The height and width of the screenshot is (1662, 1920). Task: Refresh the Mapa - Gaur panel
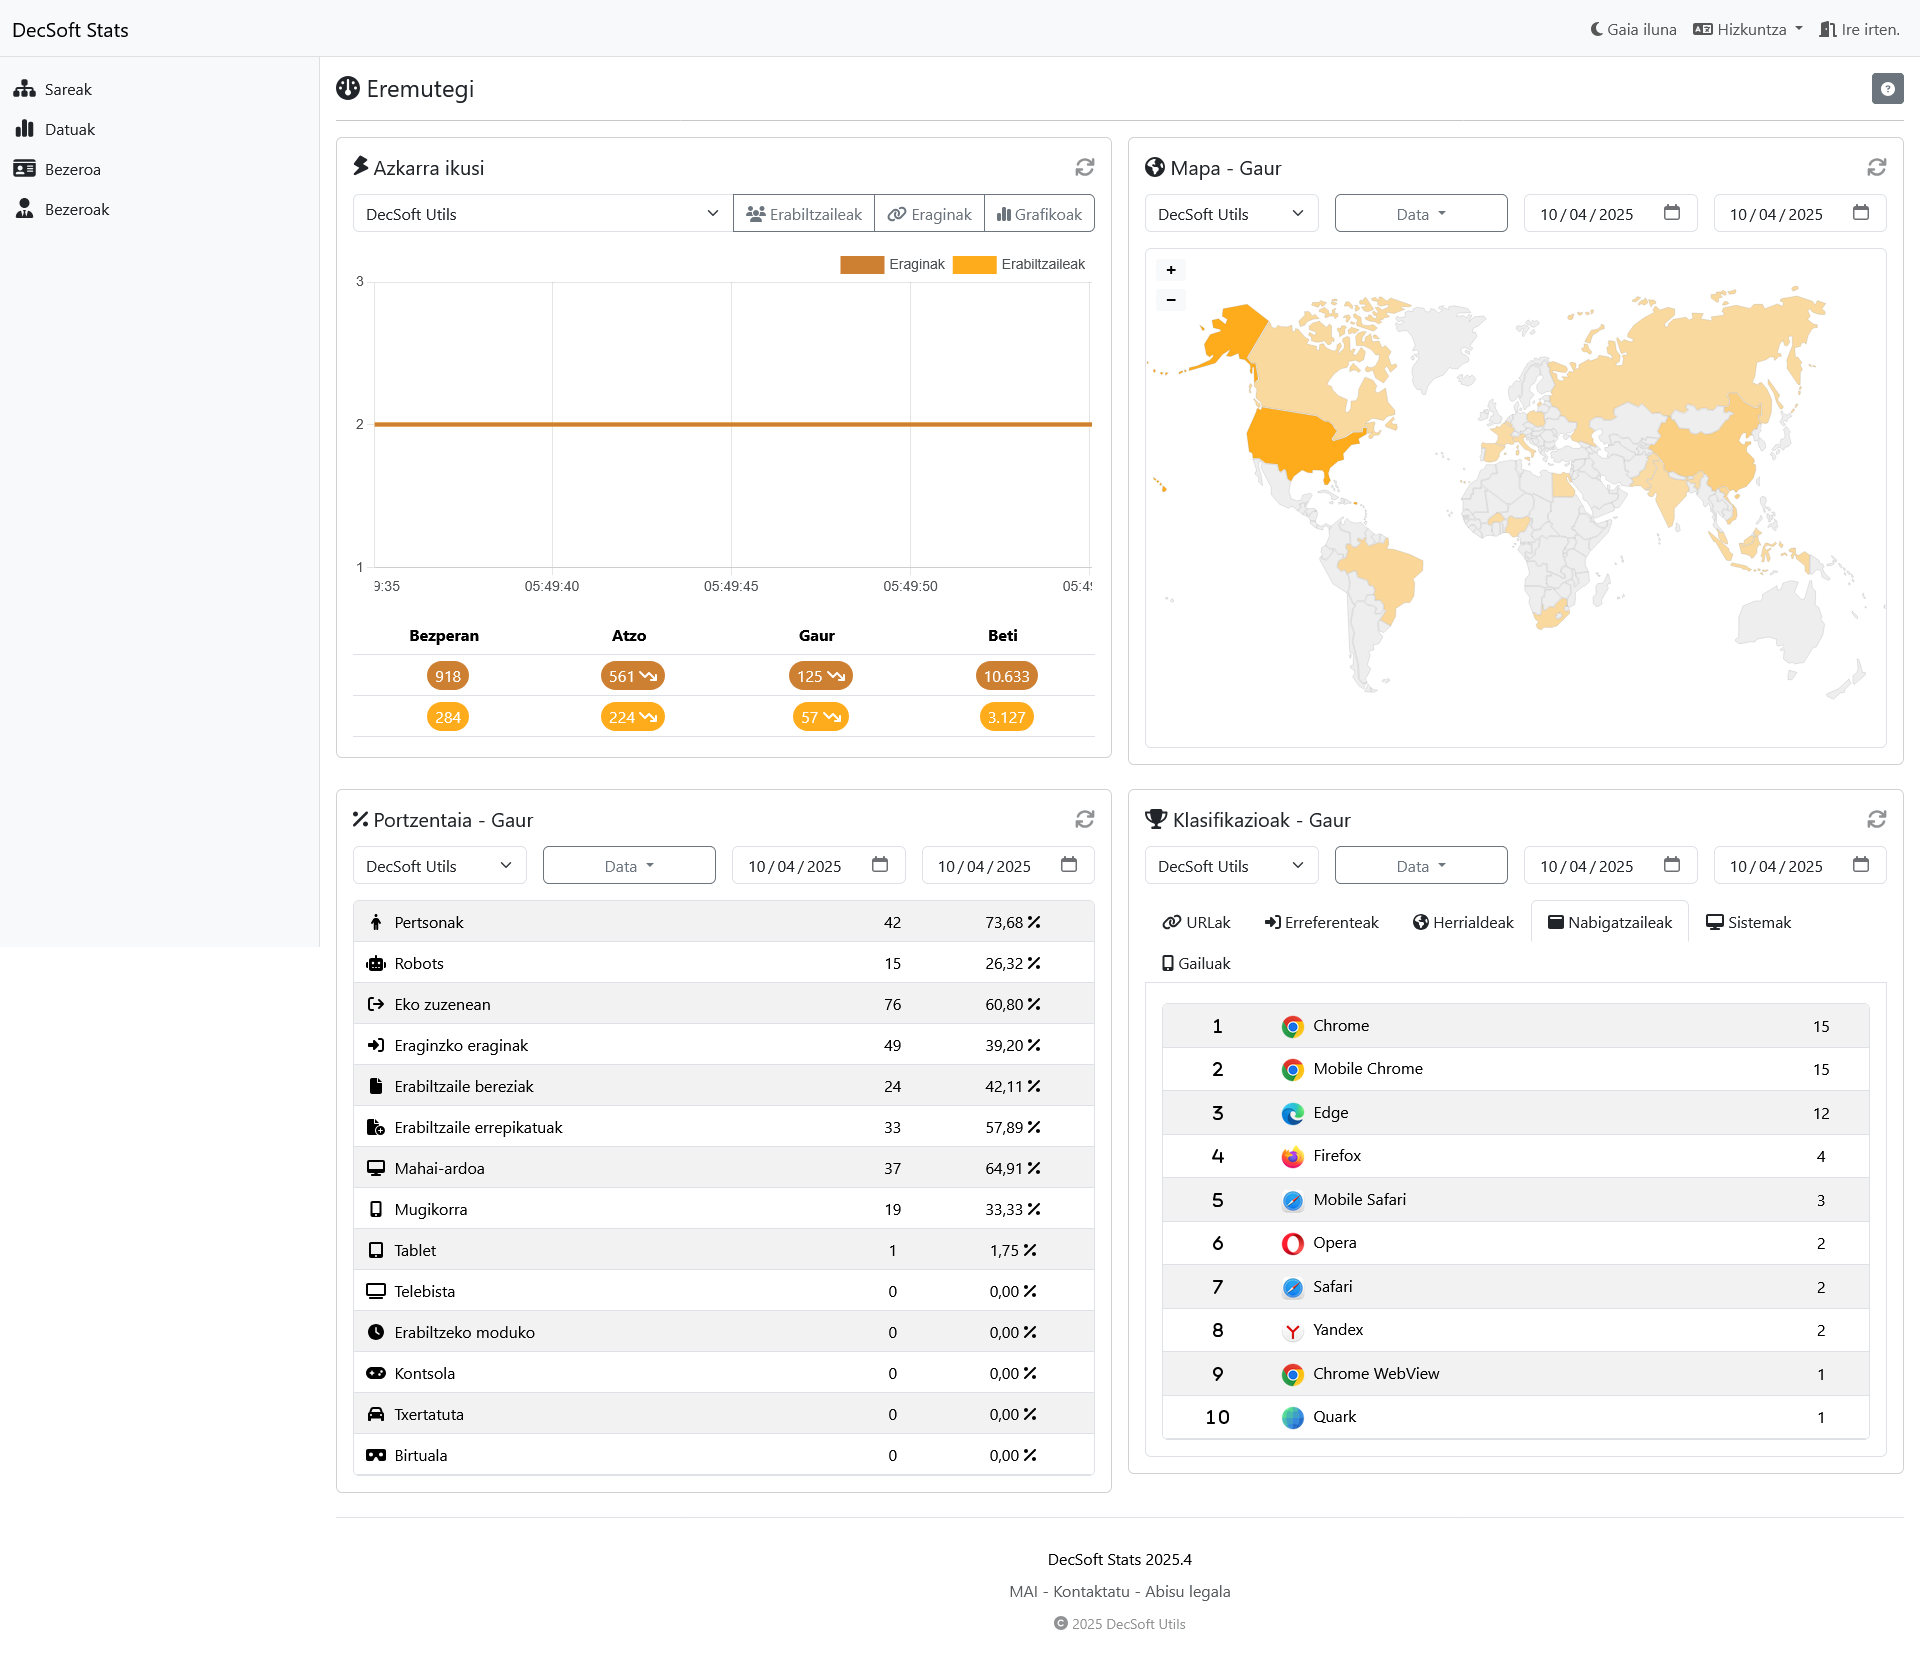tap(1876, 167)
